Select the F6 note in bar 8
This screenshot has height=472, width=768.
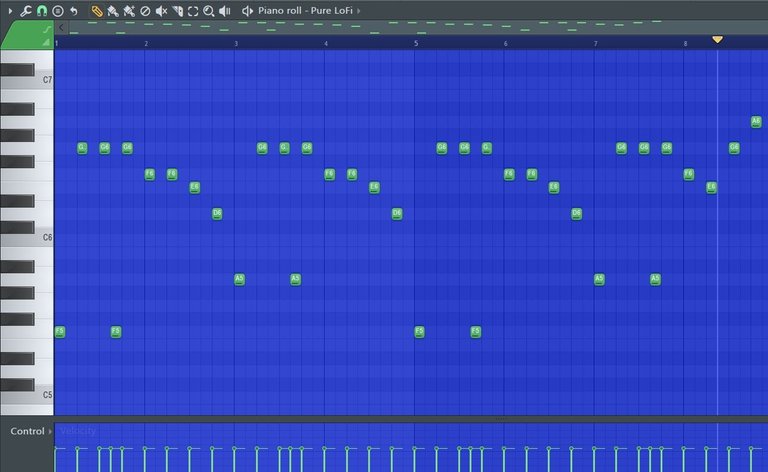coord(689,174)
